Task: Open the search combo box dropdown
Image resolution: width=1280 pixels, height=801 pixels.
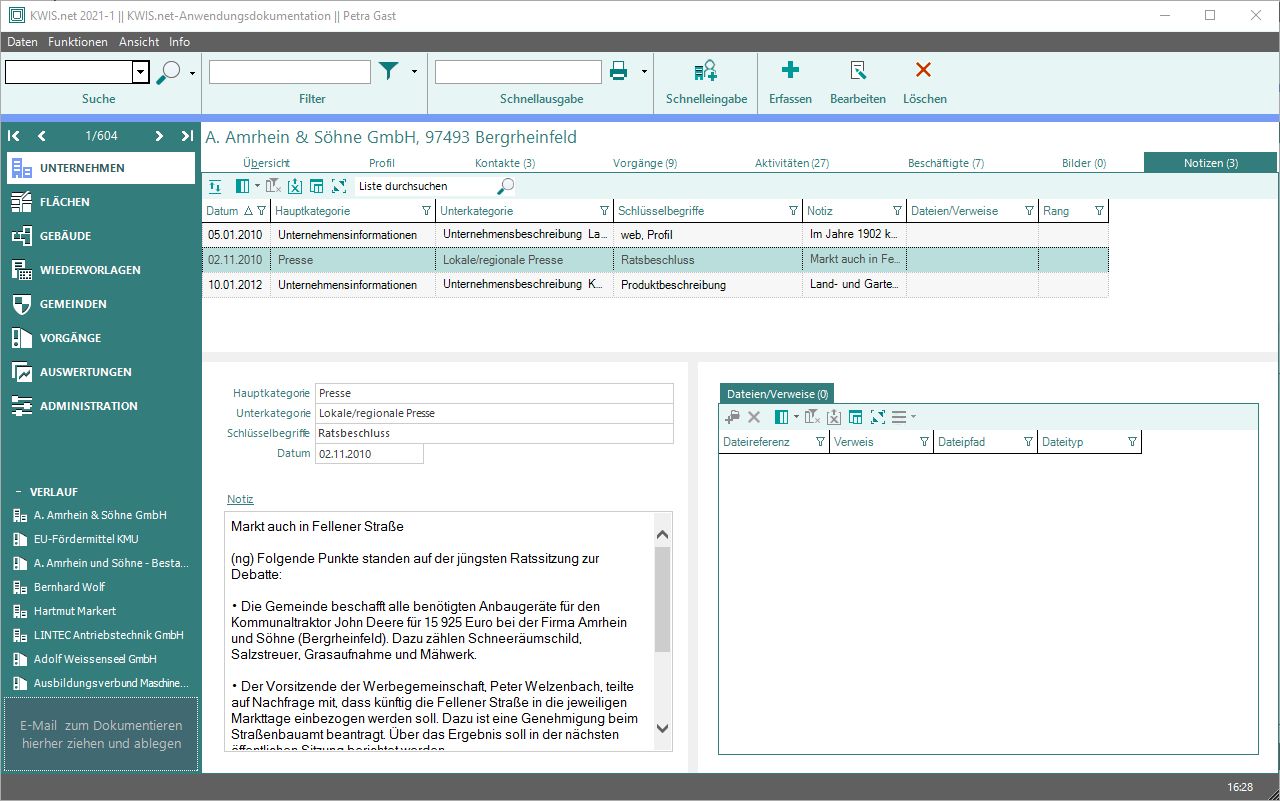Action: [x=140, y=72]
